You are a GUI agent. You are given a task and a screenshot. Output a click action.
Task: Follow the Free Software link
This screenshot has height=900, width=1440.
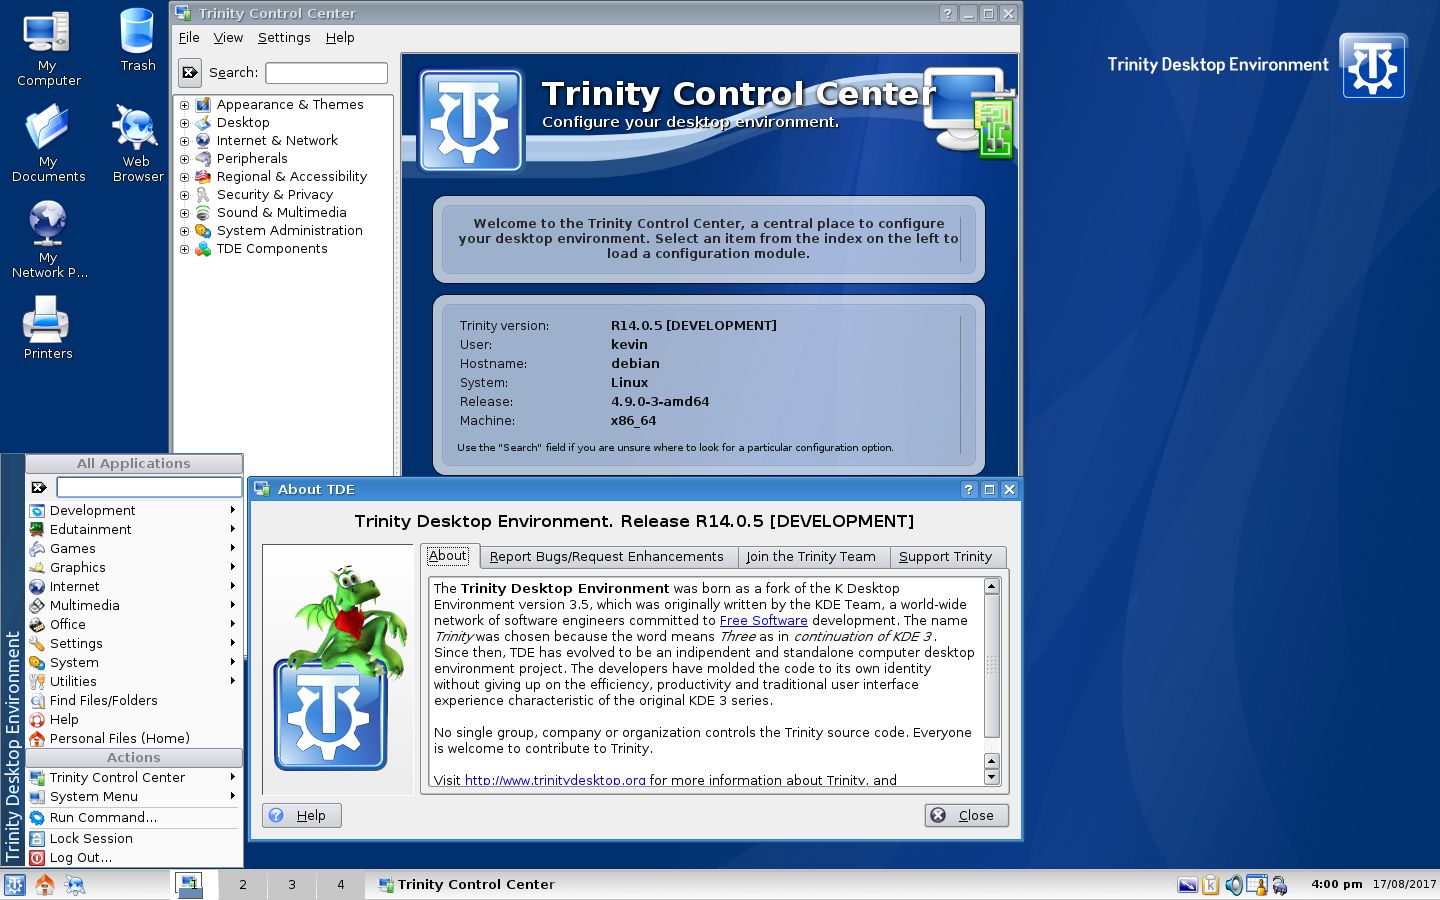tap(763, 620)
